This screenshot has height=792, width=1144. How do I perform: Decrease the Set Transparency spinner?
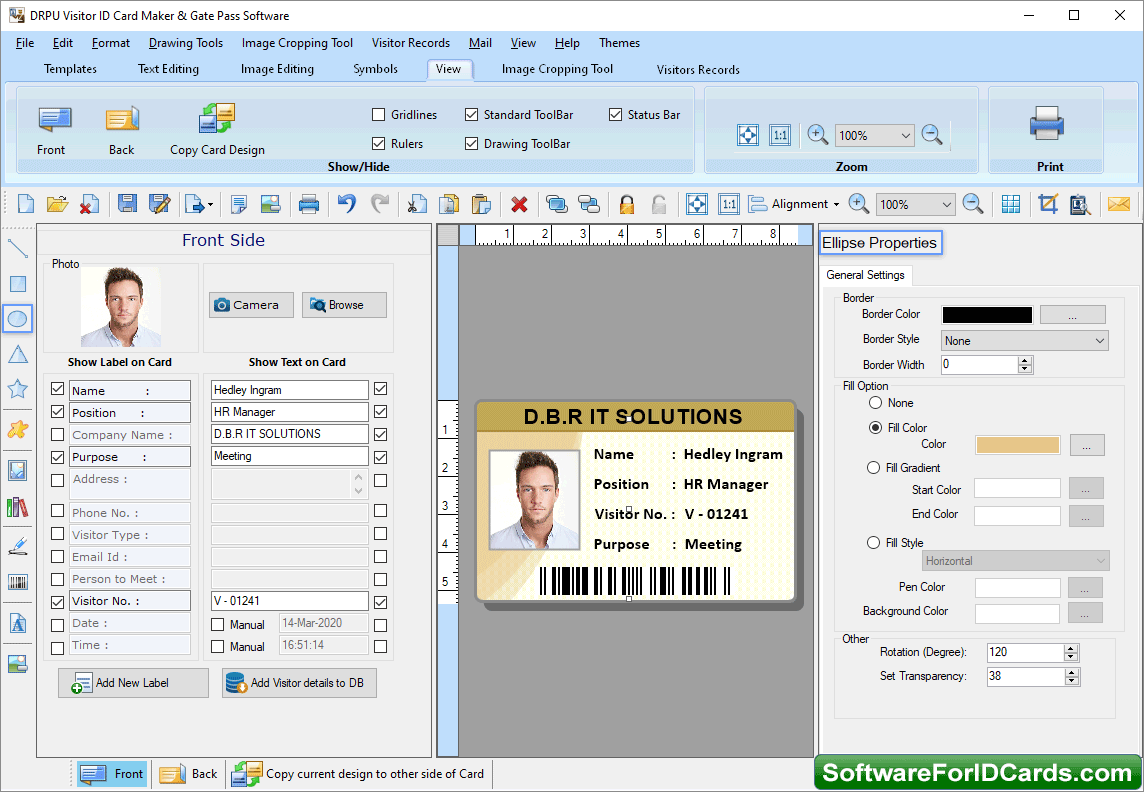pos(1071,680)
